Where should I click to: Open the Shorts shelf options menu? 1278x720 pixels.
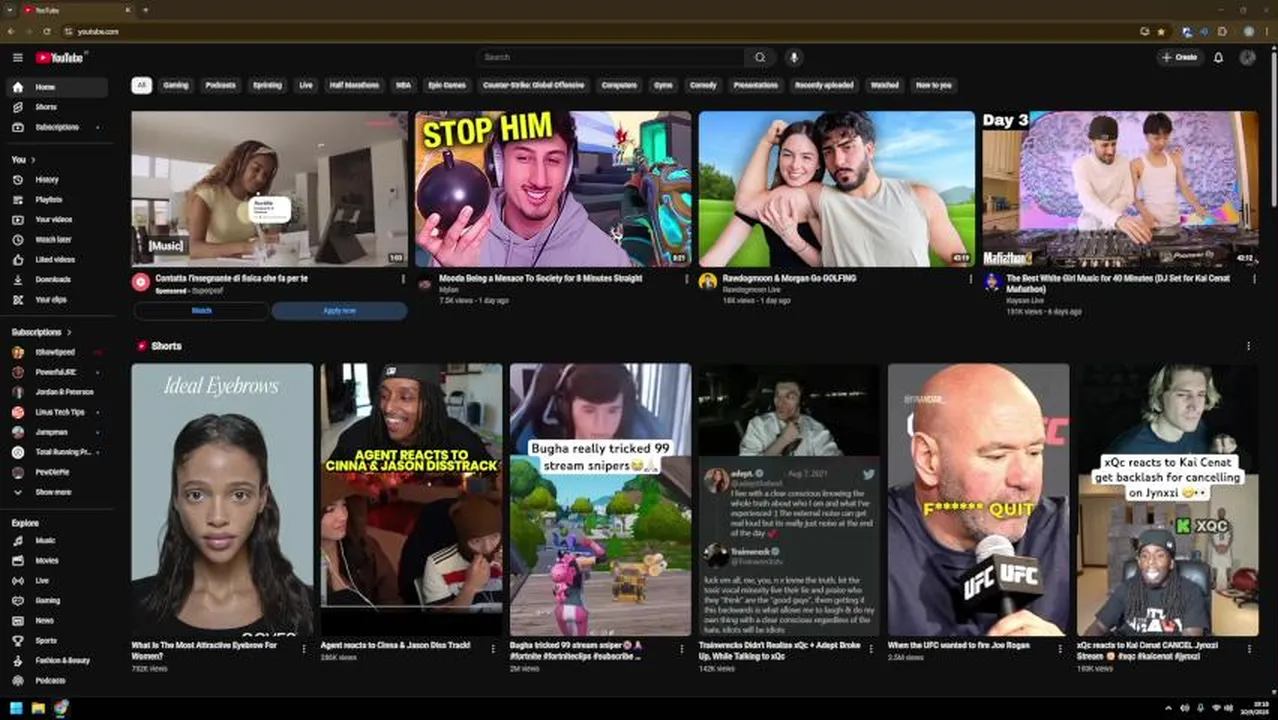pos(1248,346)
